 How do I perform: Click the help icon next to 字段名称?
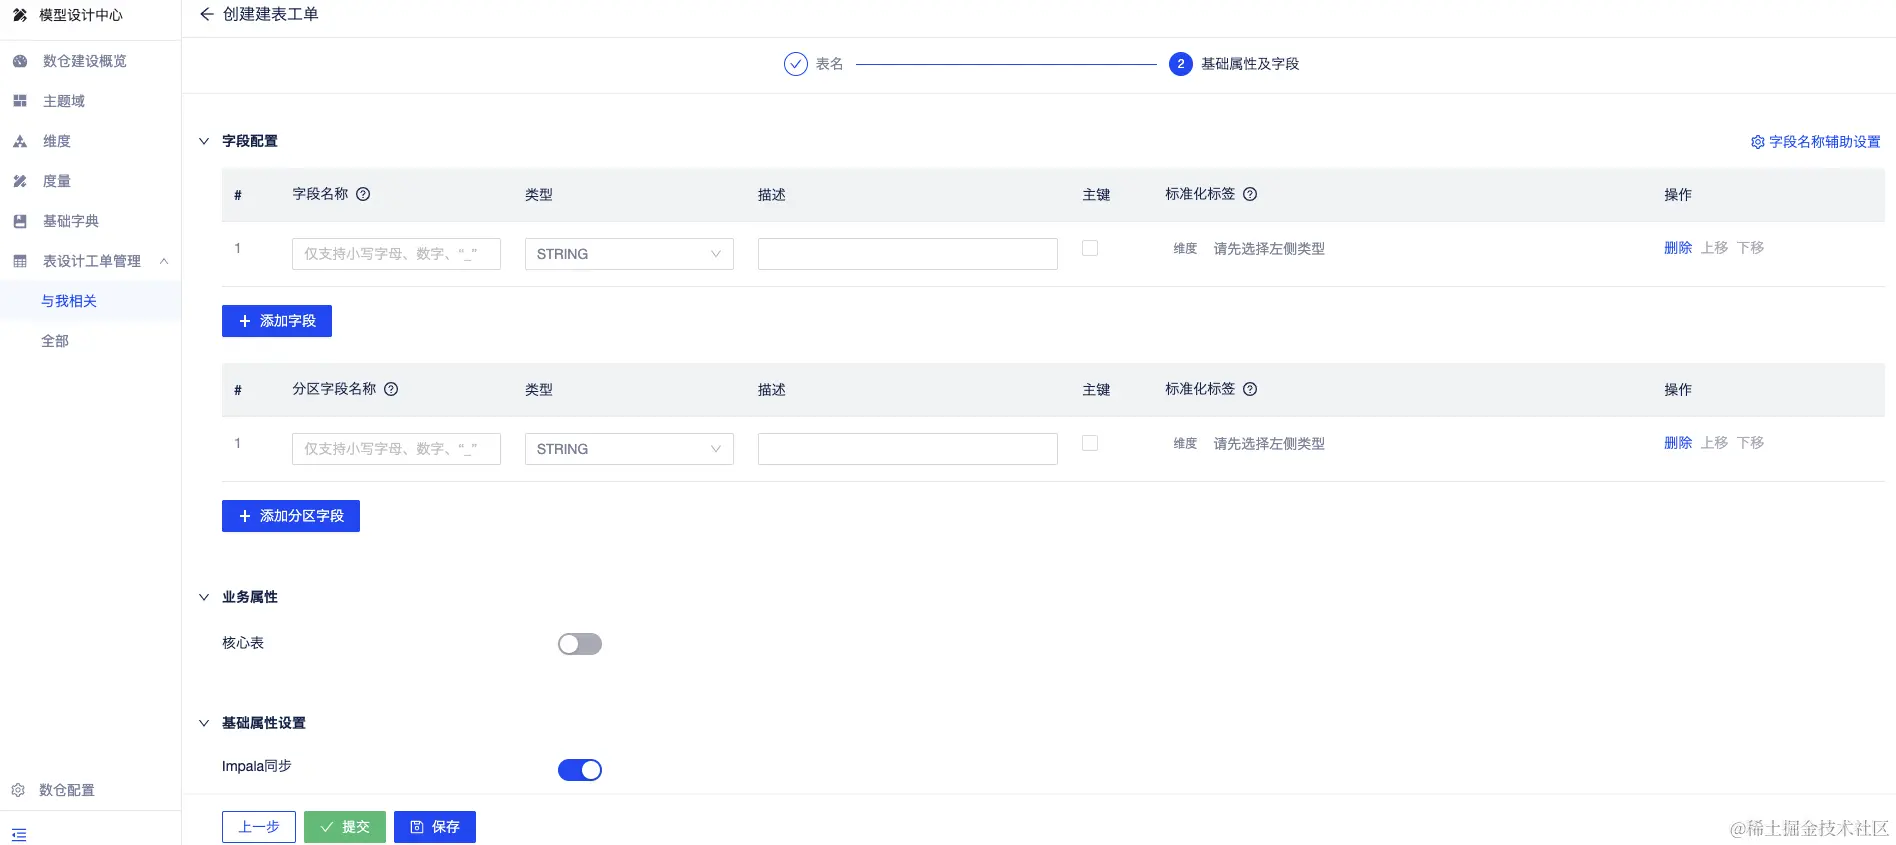click(x=363, y=194)
